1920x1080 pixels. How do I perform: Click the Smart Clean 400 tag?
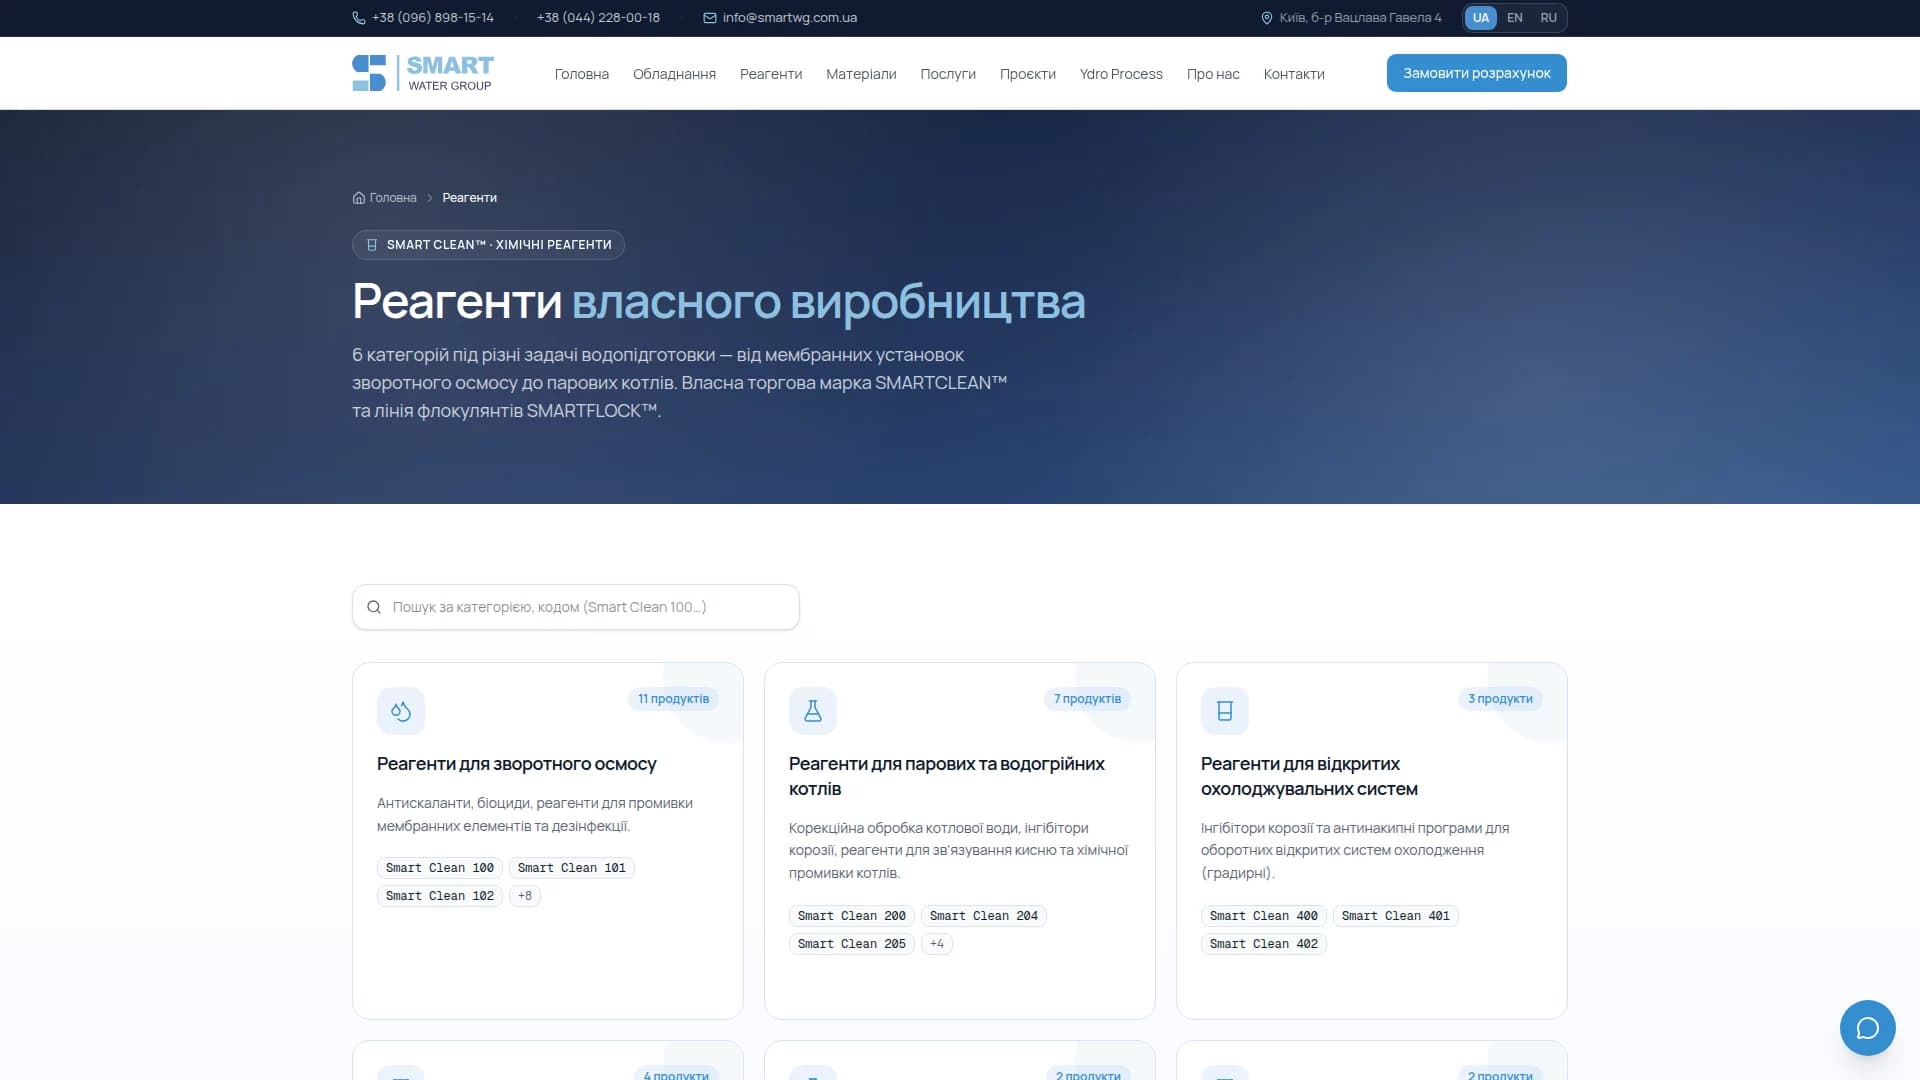[1264, 916]
